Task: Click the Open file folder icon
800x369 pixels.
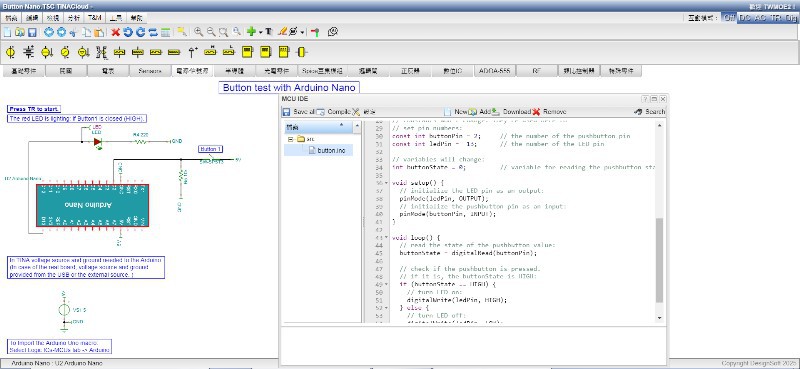Action: [20, 32]
